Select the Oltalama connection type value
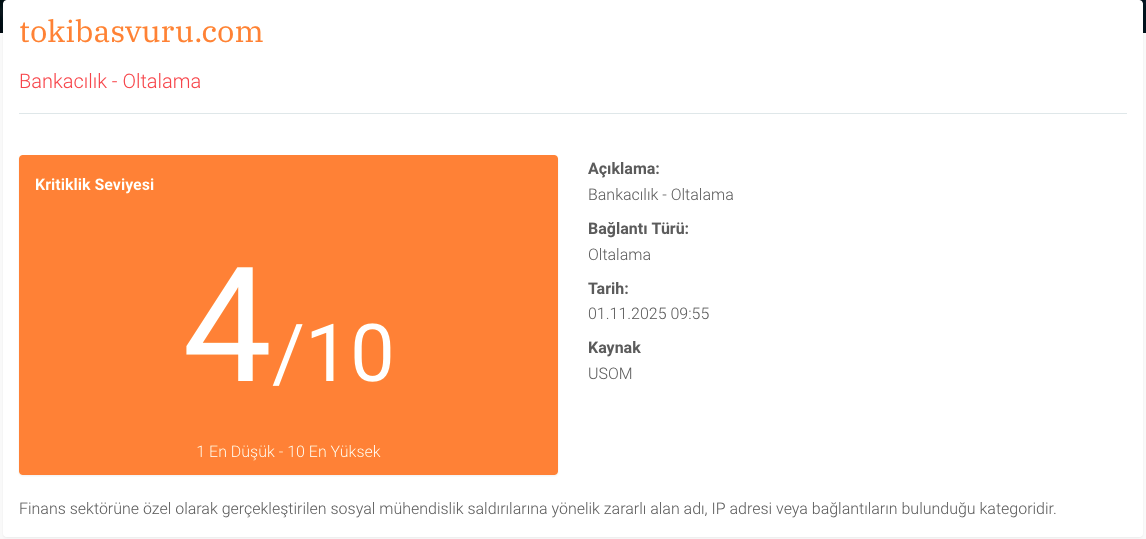Viewport: 1146px width, 539px height. 619,255
